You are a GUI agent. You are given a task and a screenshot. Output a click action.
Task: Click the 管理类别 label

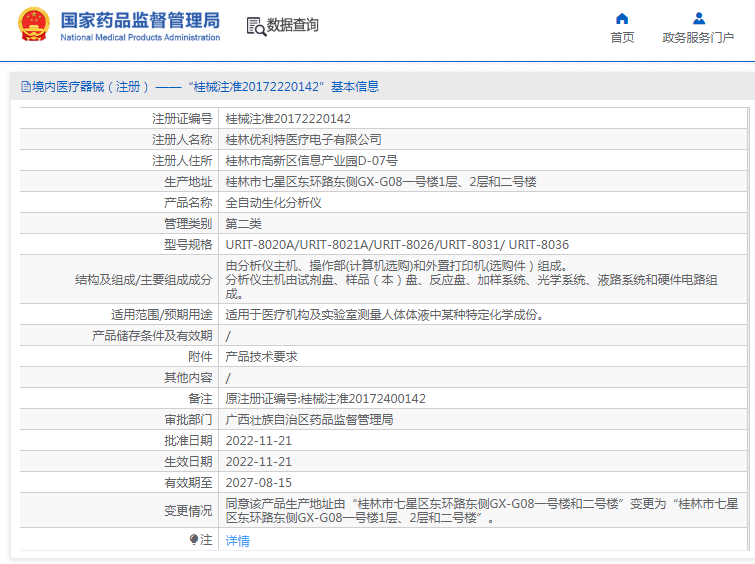coord(188,224)
